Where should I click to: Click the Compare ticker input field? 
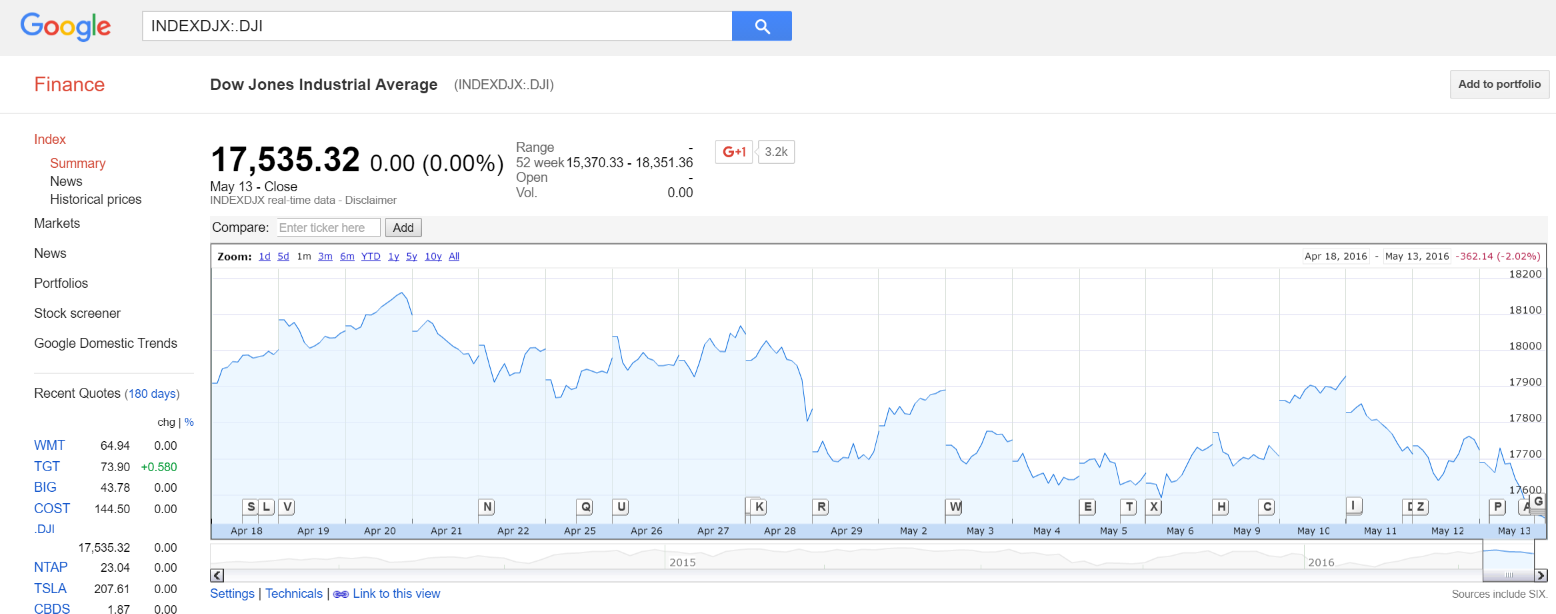[328, 228]
